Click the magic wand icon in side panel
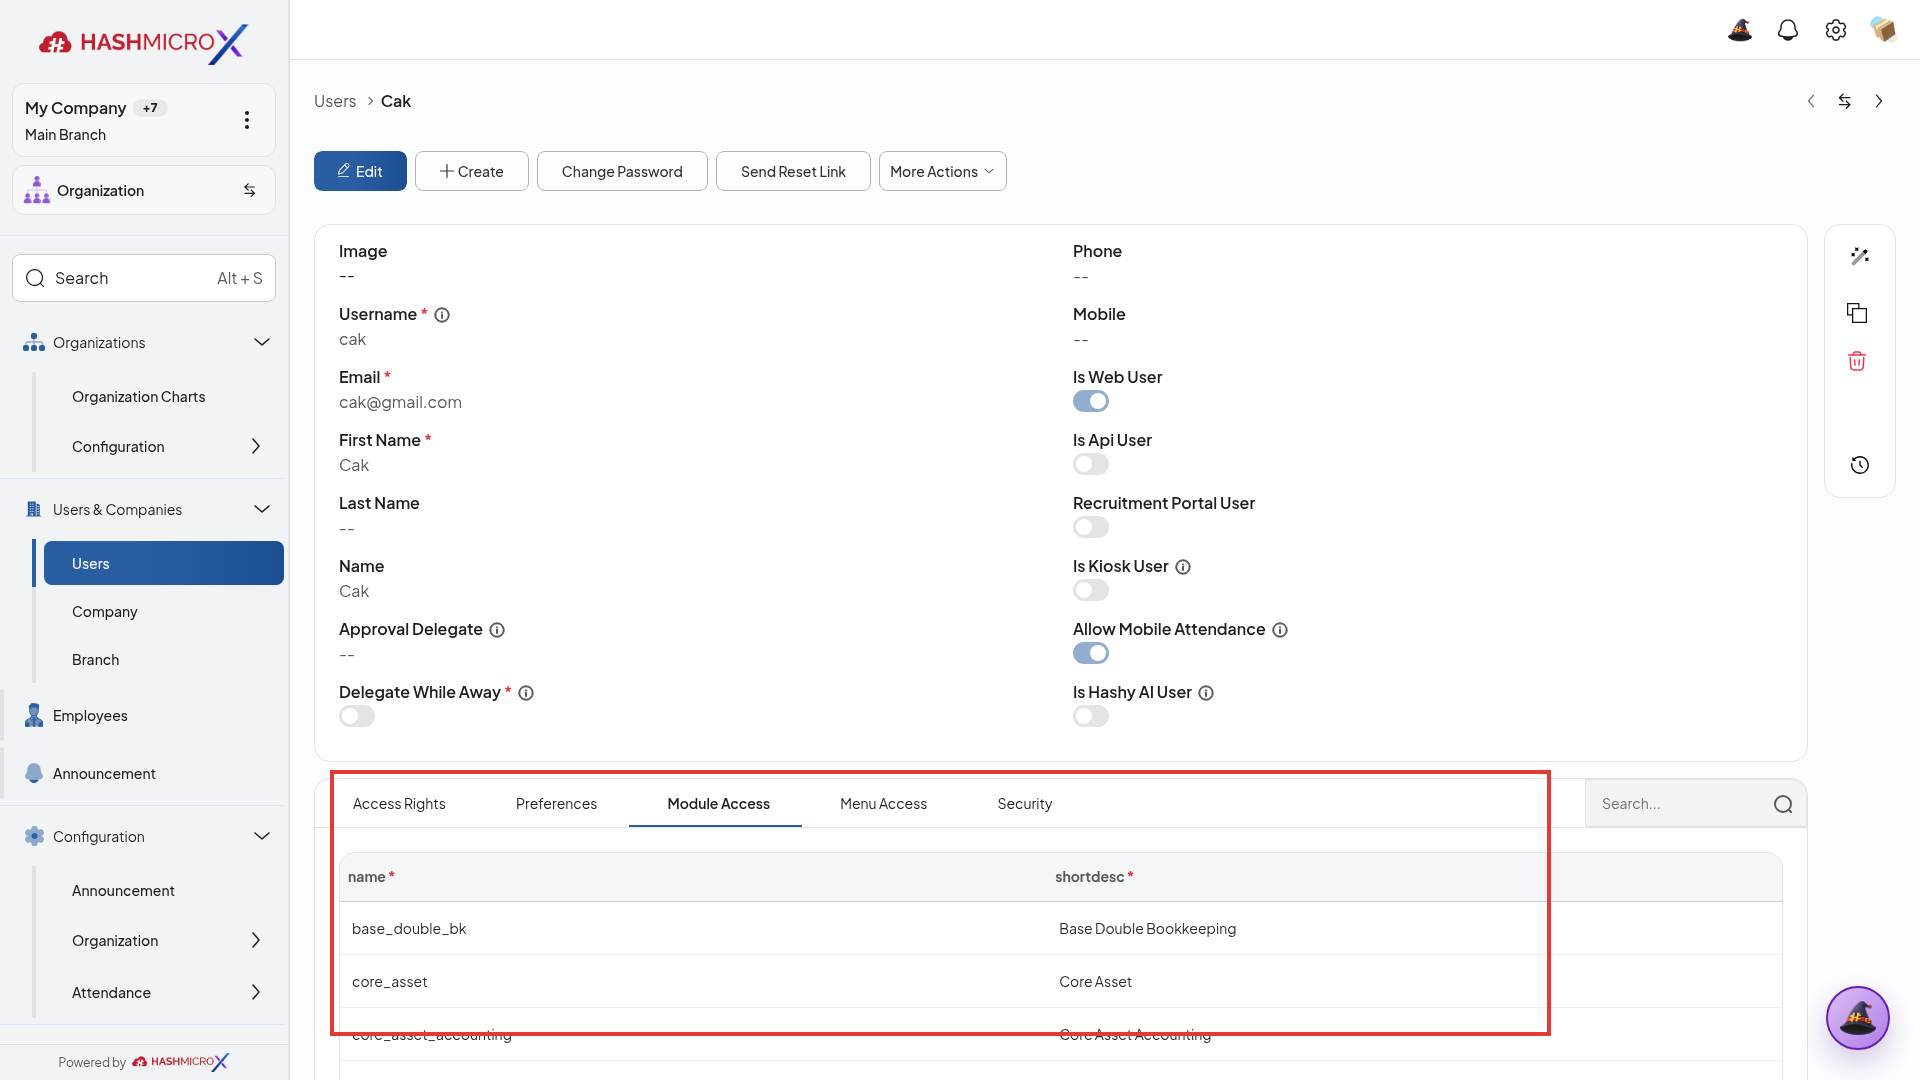This screenshot has width=1920, height=1080. pos(1859,256)
